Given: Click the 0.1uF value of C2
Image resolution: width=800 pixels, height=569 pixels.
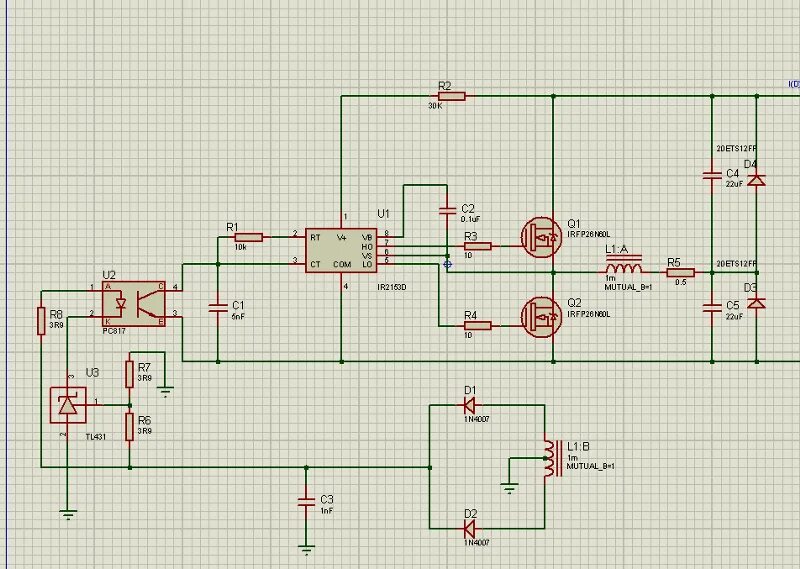Looking at the screenshot, I should pyautogui.click(x=470, y=219).
